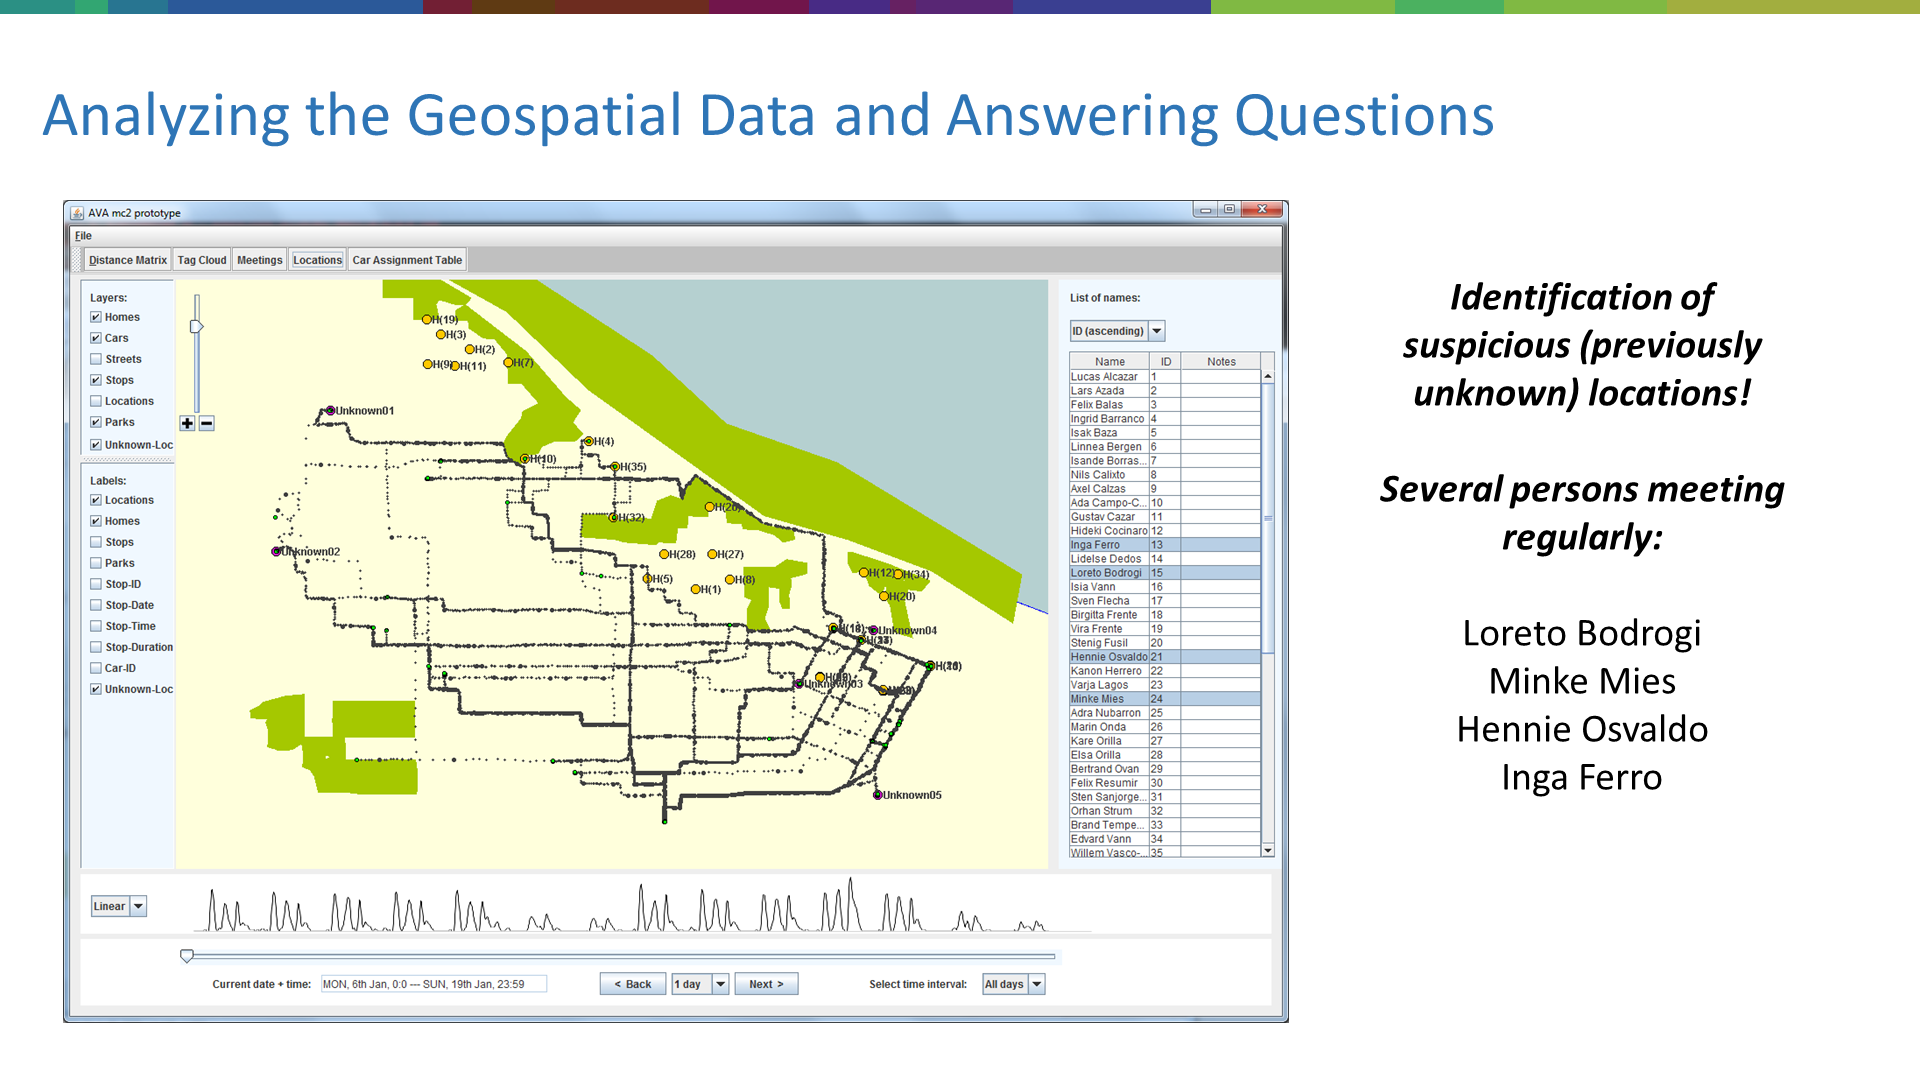Toggle the Cars layer checkbox

(96, 338)
